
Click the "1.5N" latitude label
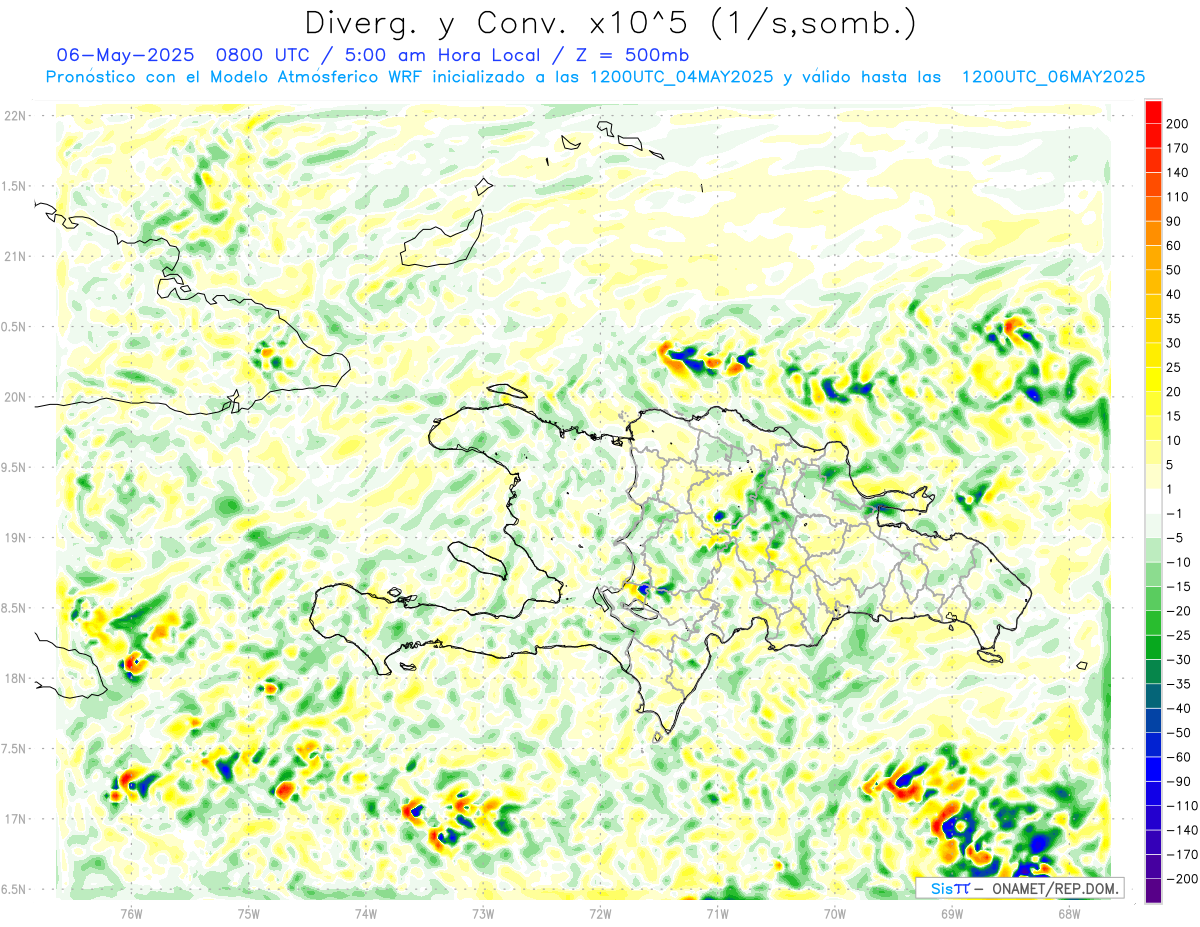13,186
